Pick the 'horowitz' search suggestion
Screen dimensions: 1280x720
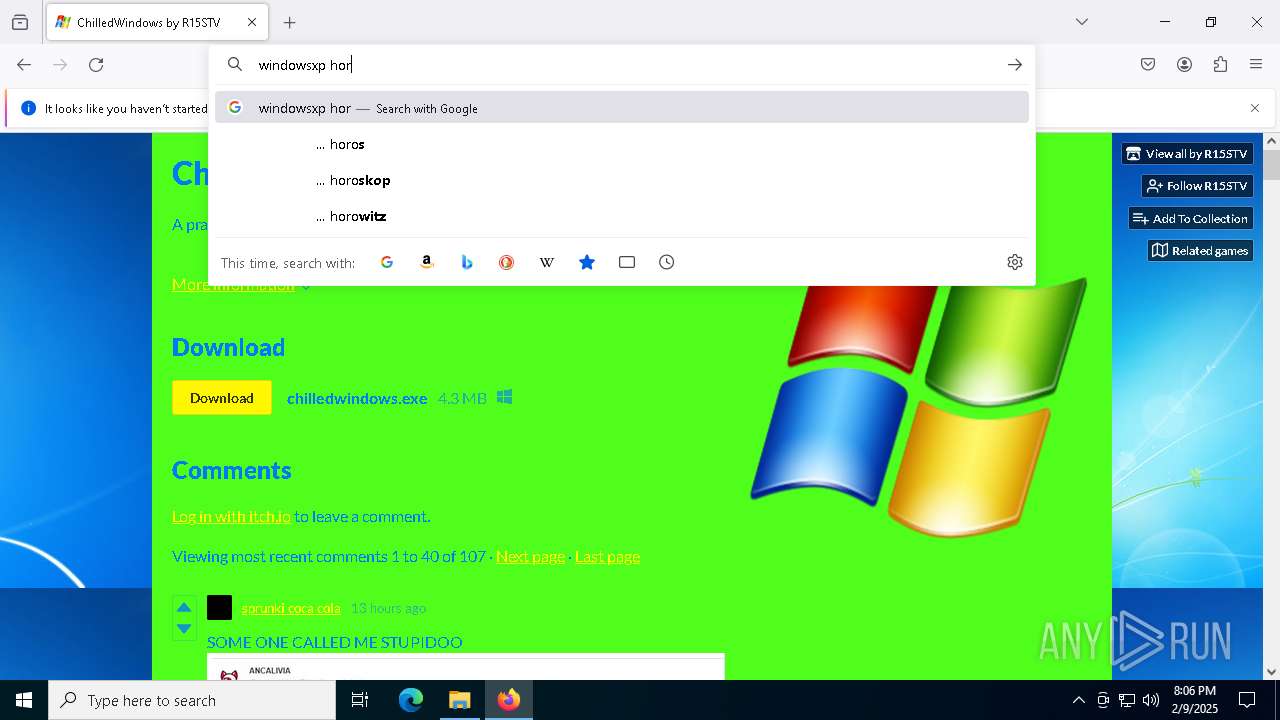(x=622, y=216)
